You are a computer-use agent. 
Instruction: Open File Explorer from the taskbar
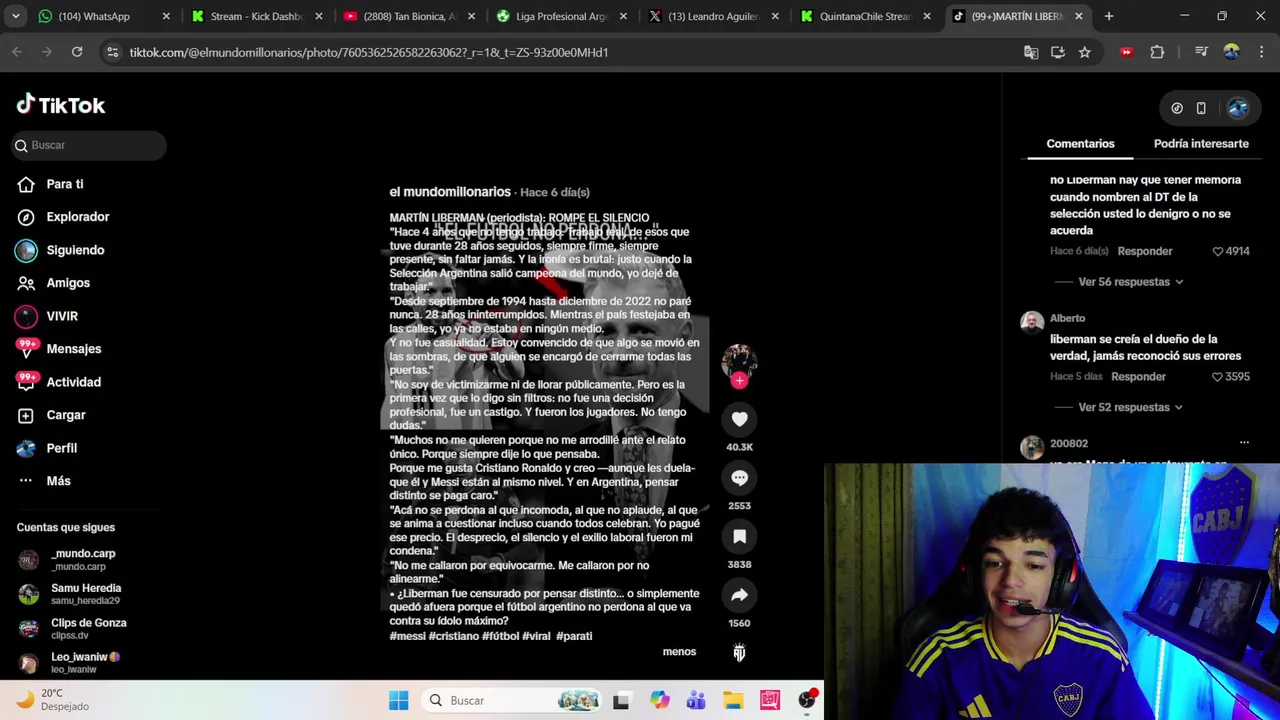[733, 700]
